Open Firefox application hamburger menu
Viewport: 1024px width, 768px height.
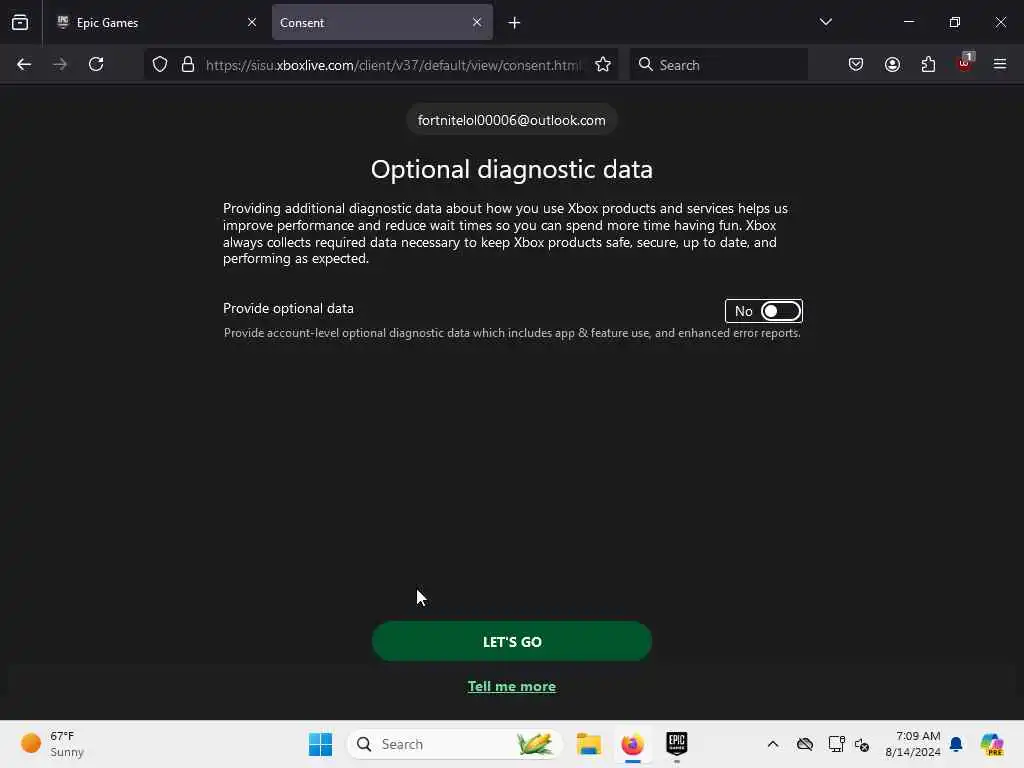click(1000, 64)
